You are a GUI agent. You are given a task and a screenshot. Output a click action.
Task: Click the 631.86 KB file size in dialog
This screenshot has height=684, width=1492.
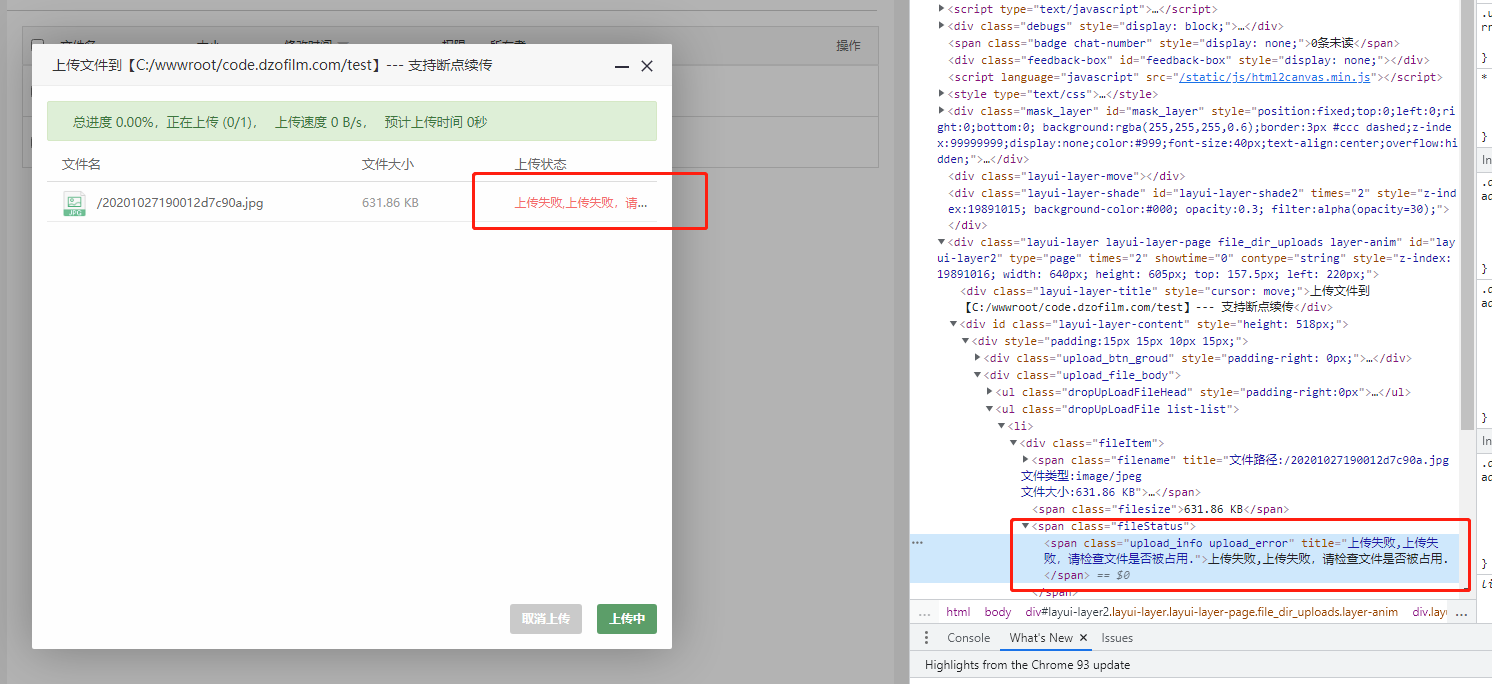pos(390,203)
